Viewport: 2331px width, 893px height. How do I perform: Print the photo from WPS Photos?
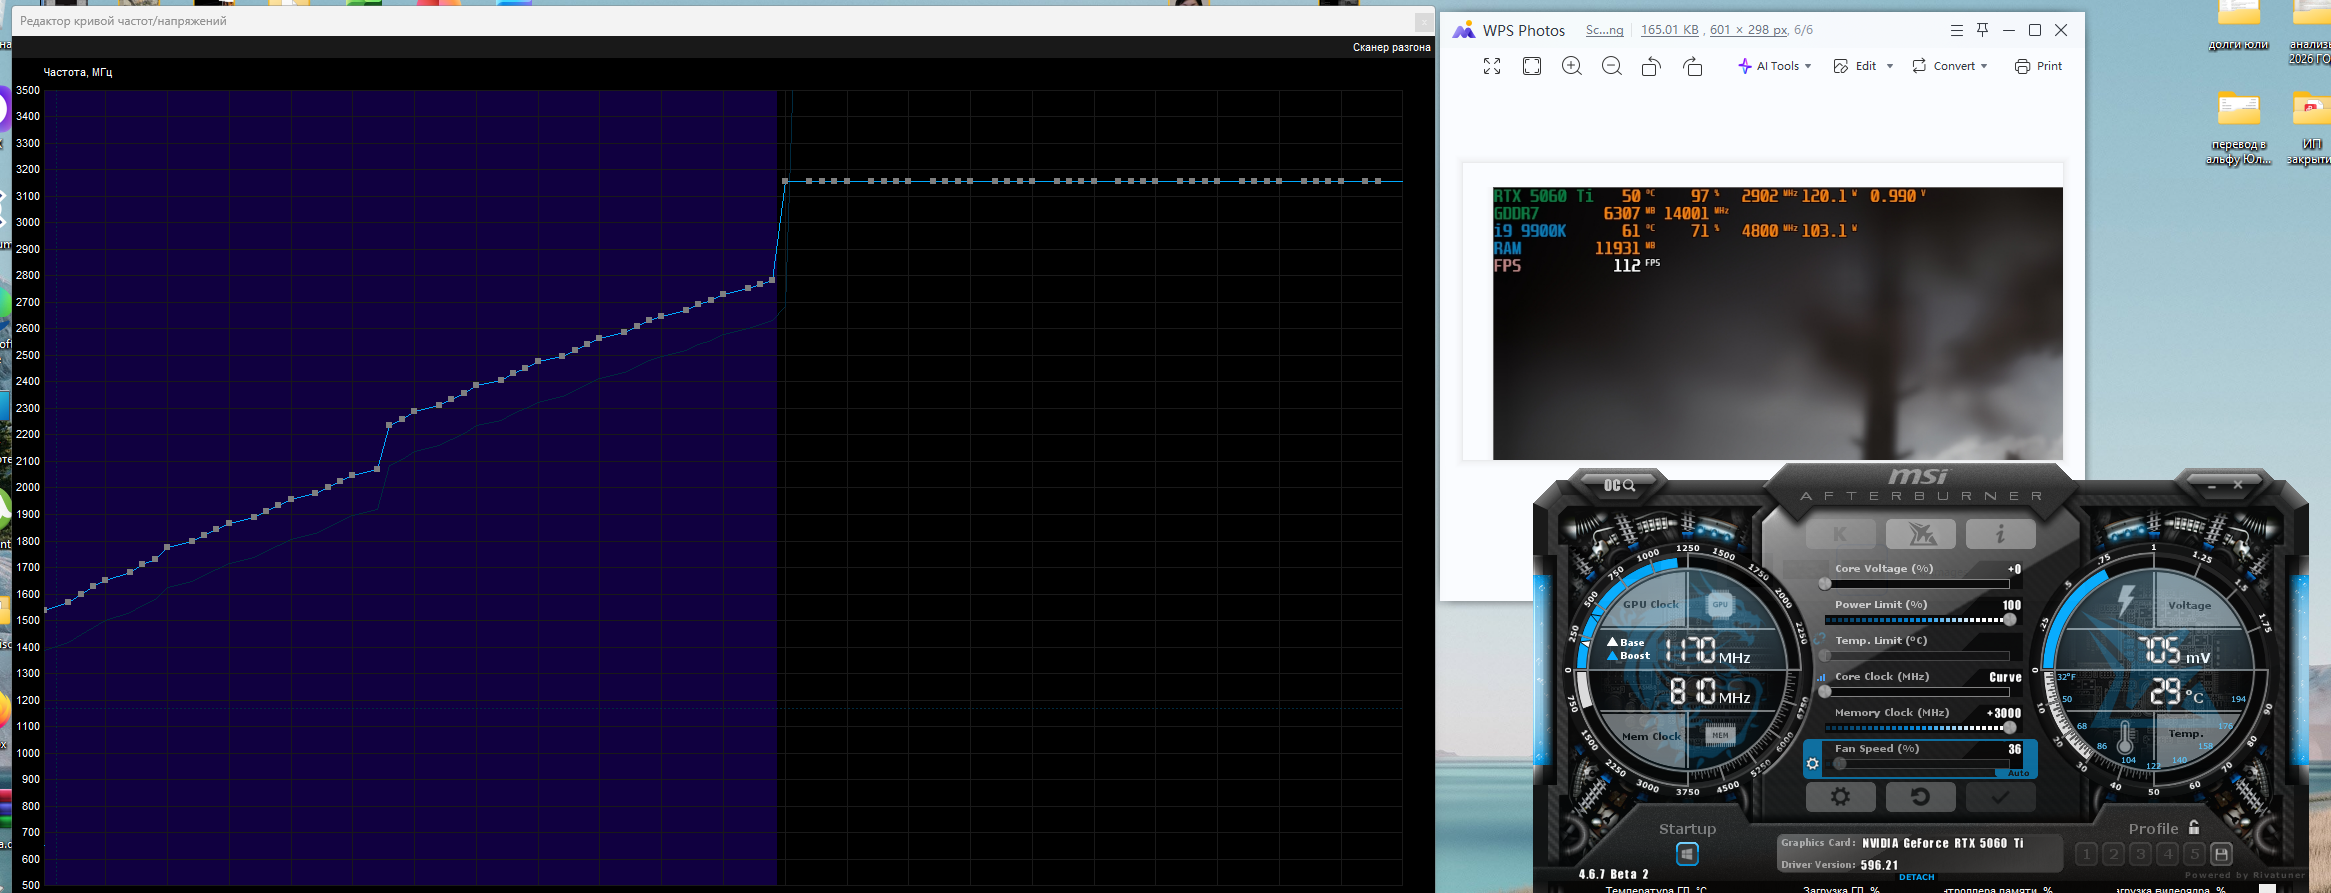pyautogui.click(x=2038, y=66)
